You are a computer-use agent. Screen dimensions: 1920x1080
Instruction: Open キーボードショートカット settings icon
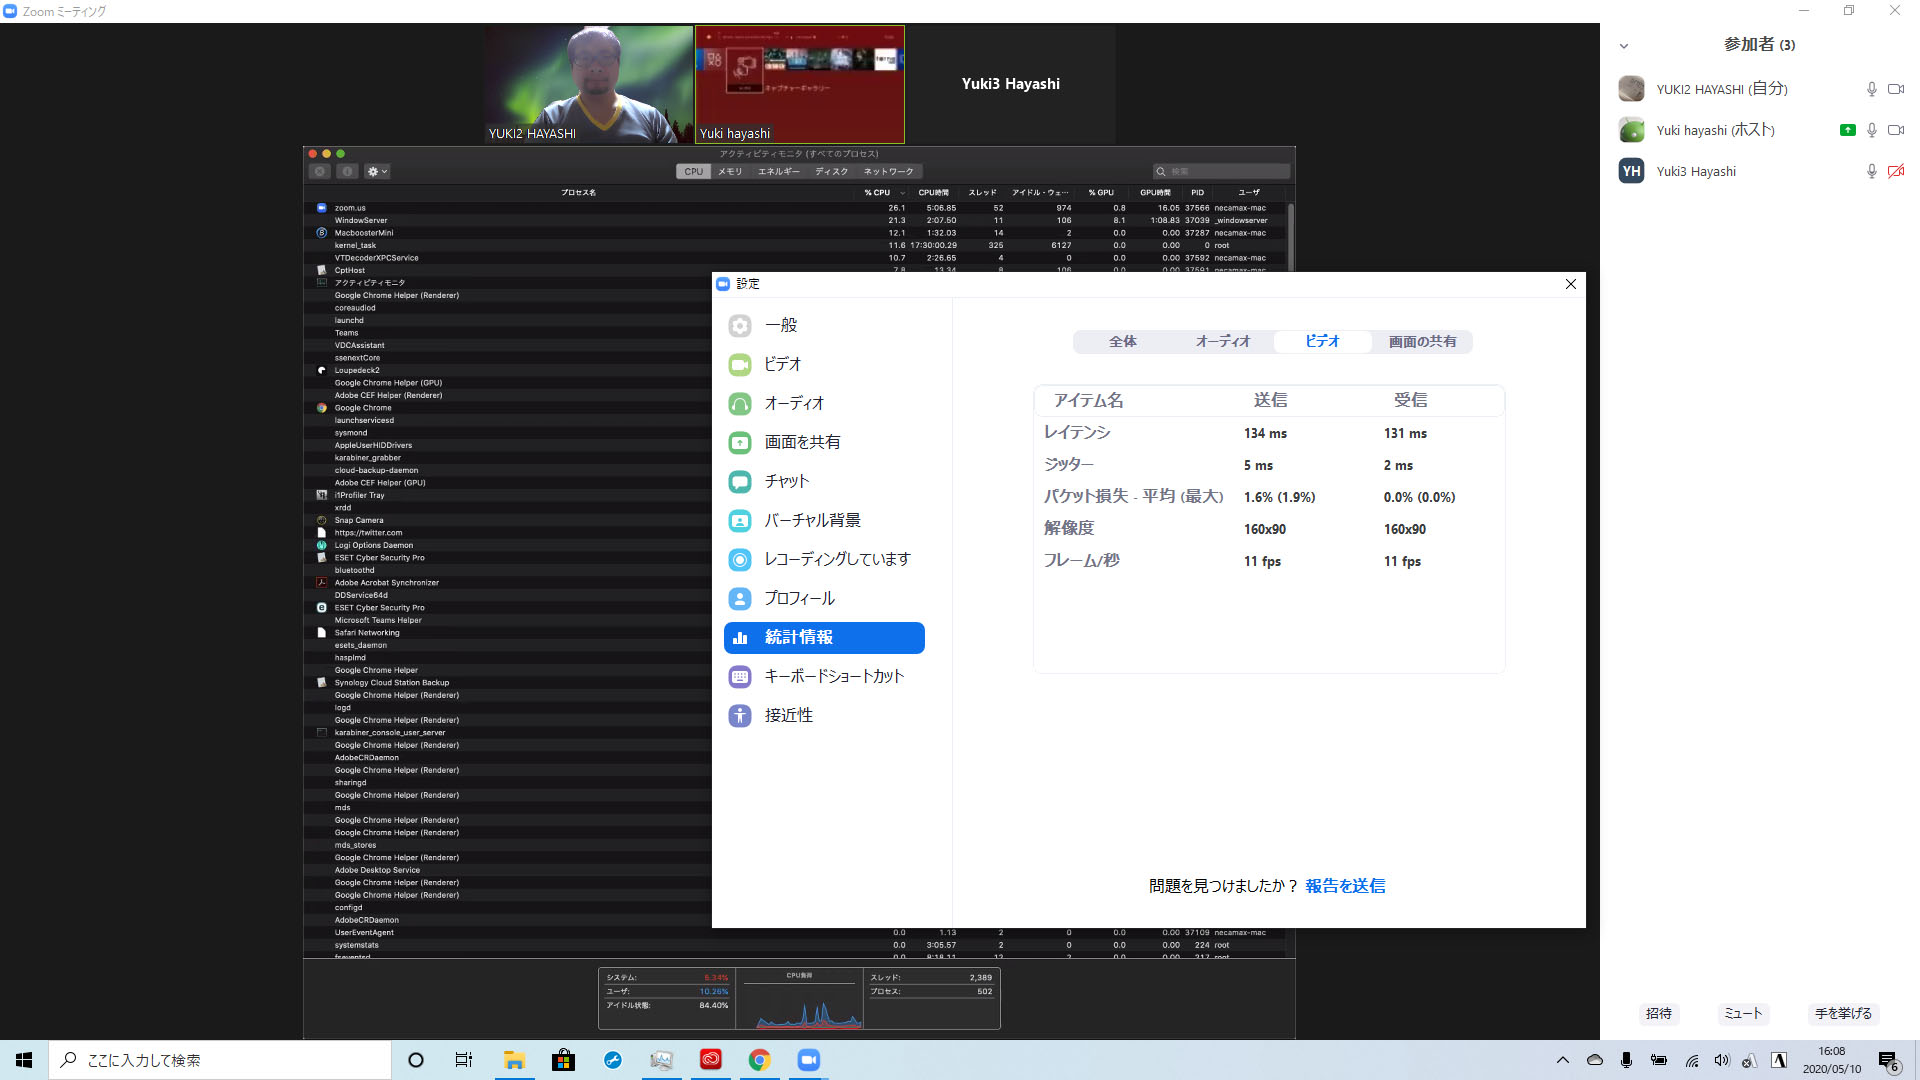pos(740,677)
